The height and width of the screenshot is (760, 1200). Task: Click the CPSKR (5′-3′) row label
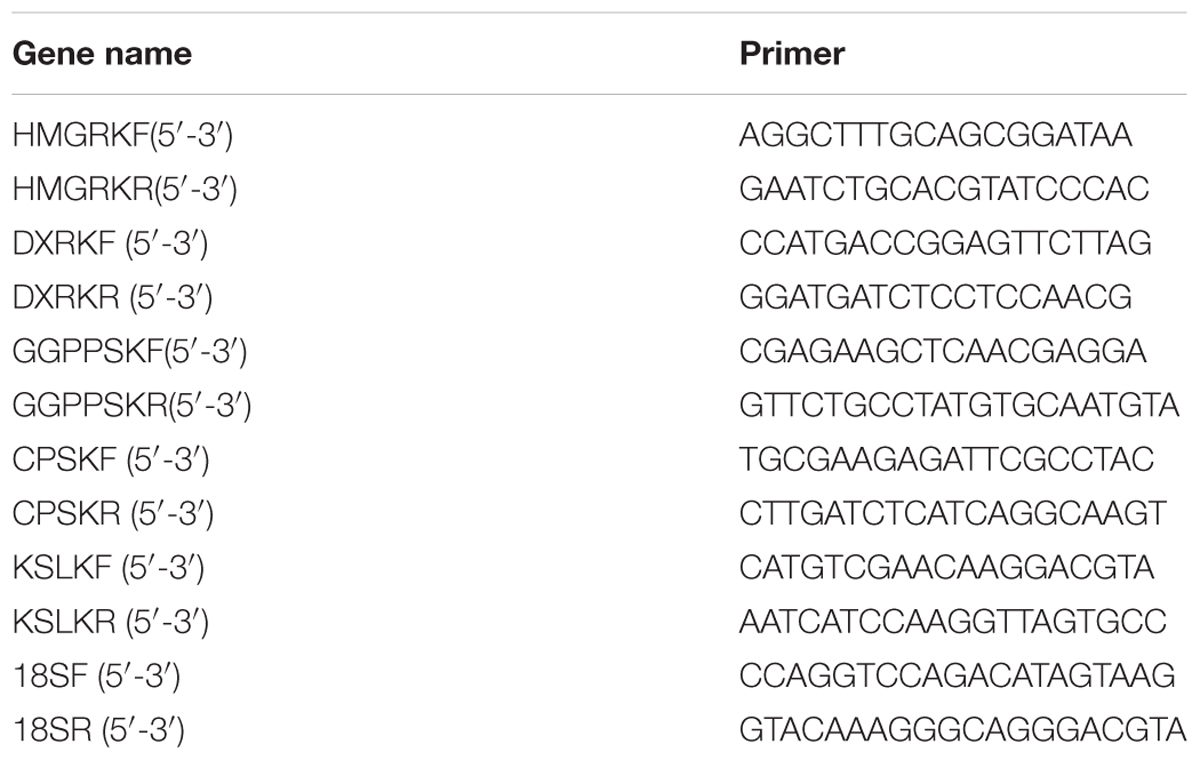[112, 513]
